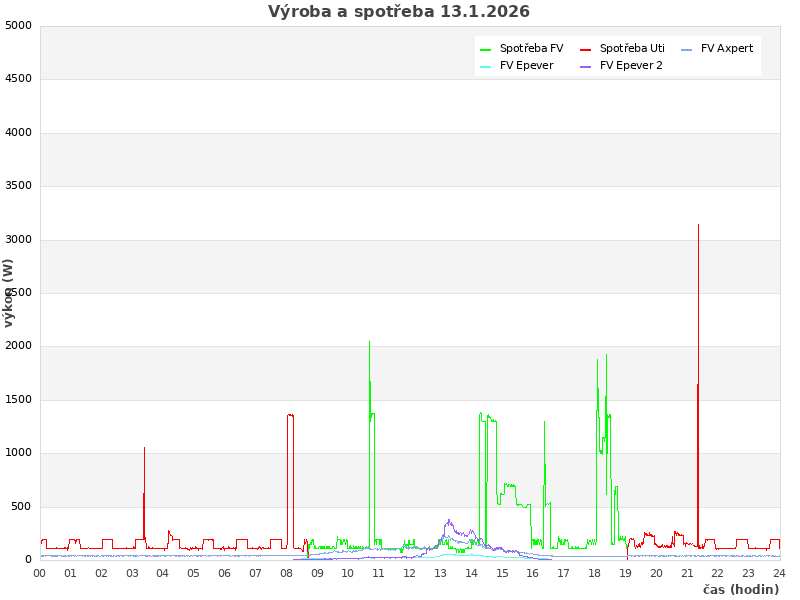Hide the FV Axpert series via legend label
The height and width of the screenshot is (600, 800).
click(727, 48)
